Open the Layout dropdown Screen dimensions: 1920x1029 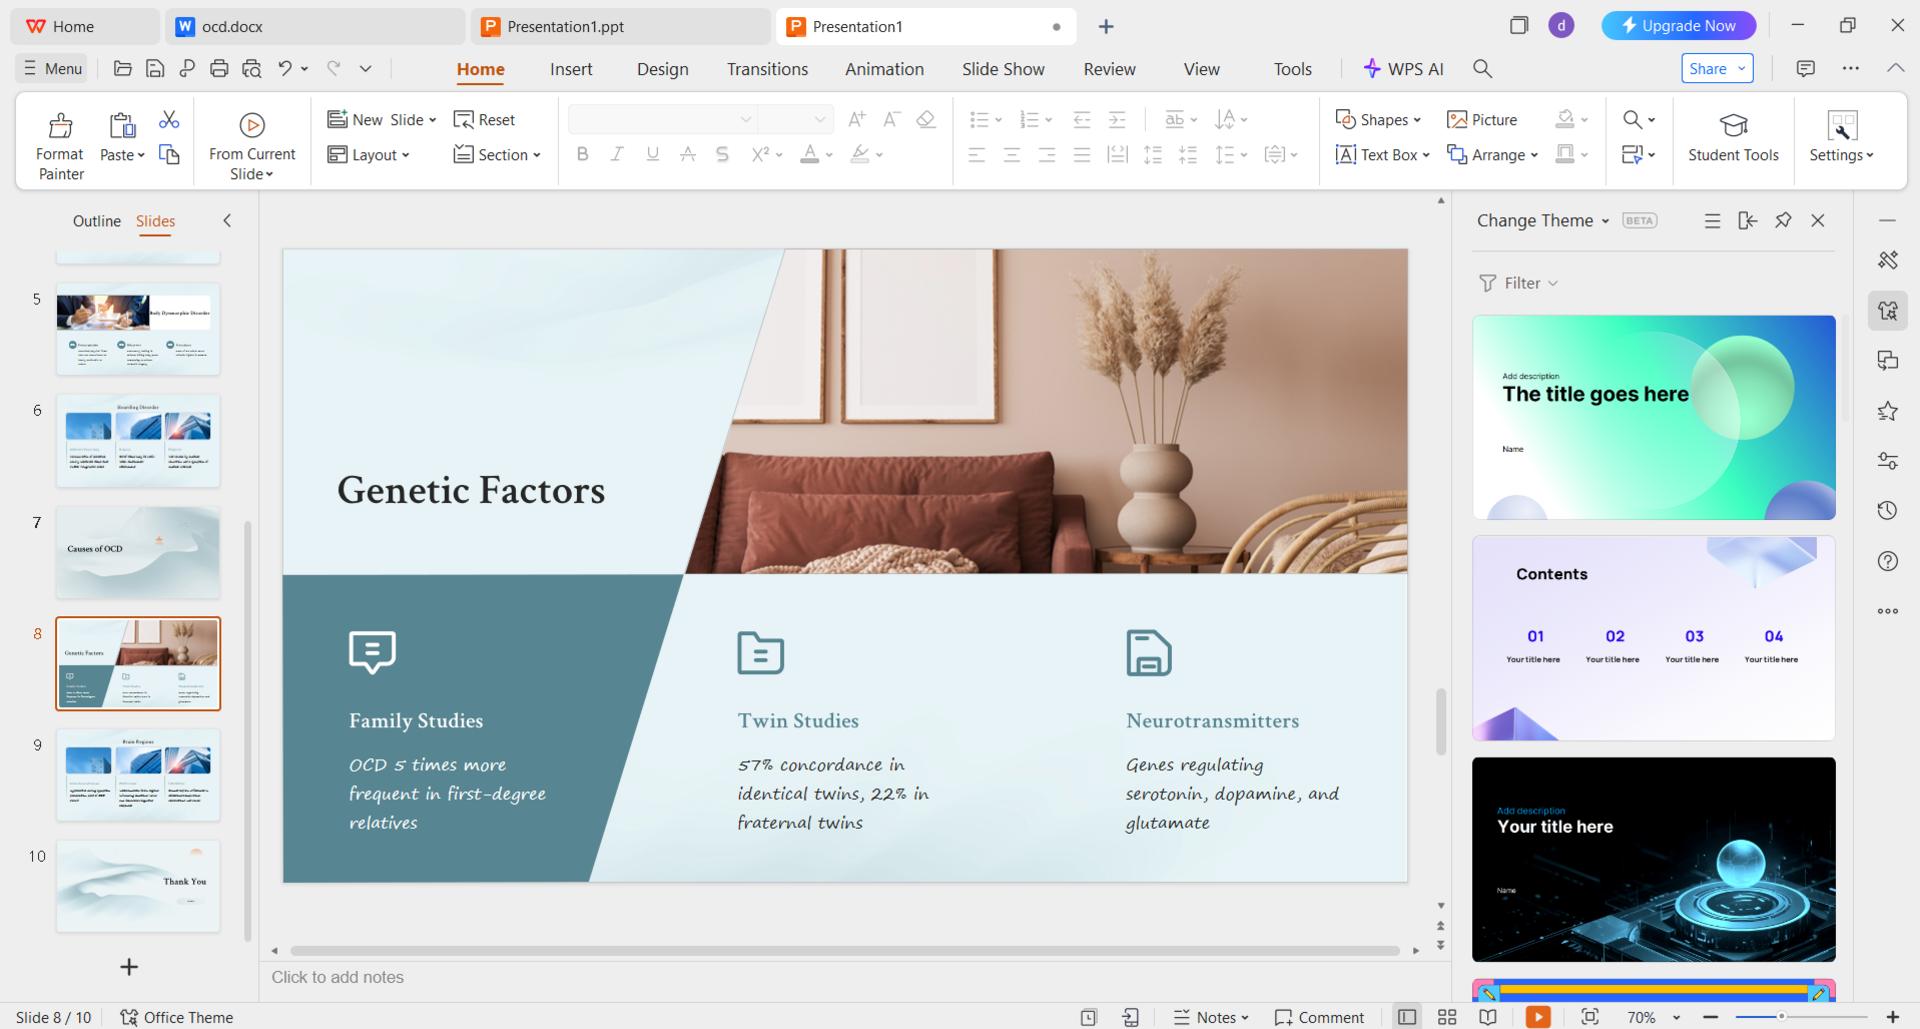[369, 154]
